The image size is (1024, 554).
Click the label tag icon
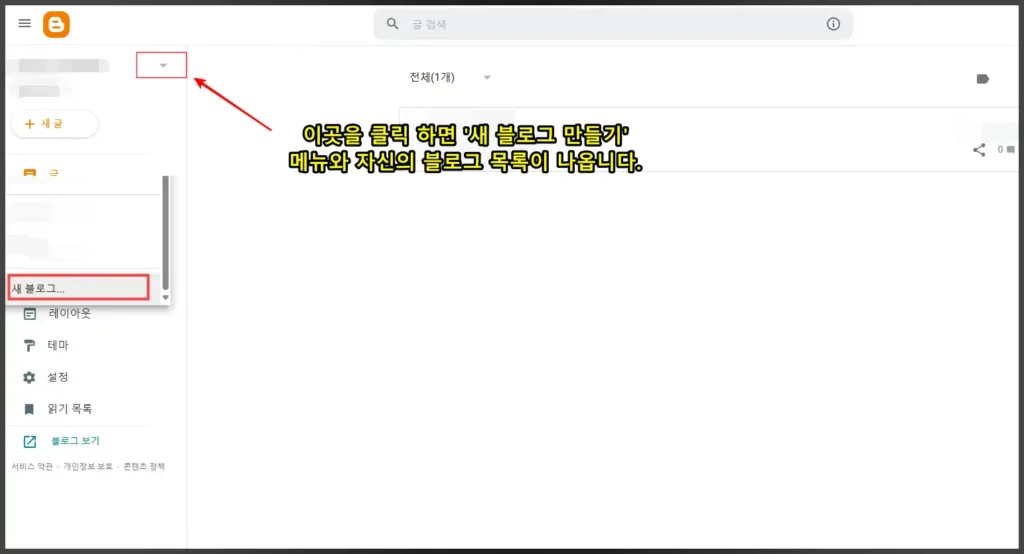coord(982,79)
